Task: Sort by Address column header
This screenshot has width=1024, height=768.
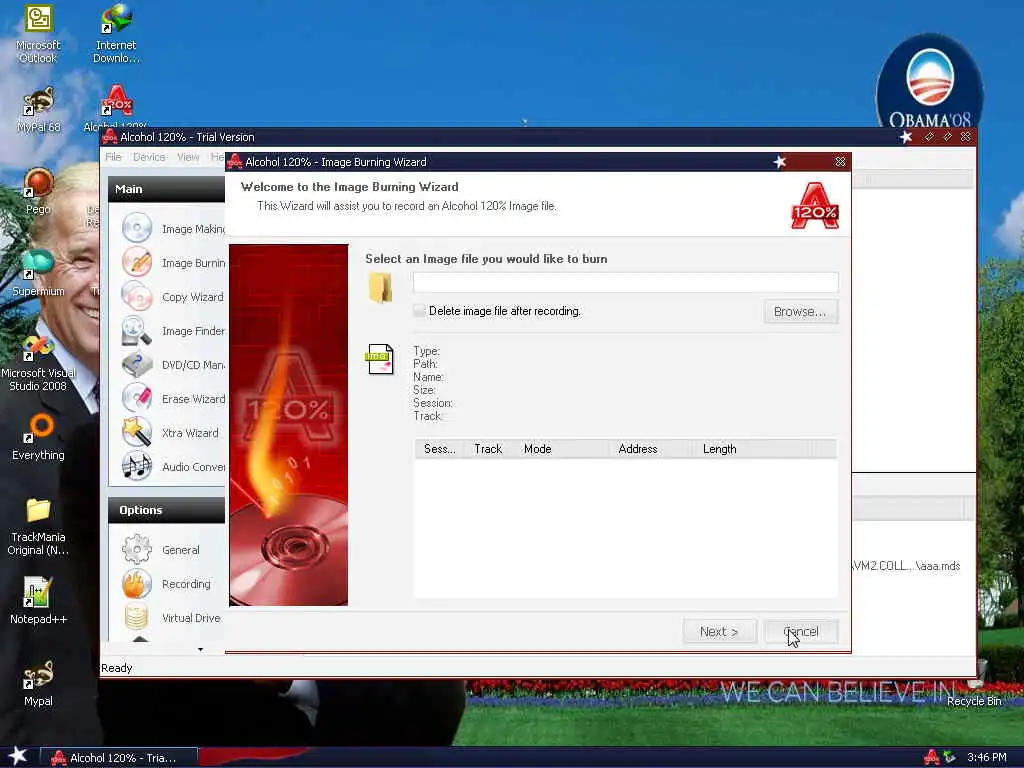Action: pos(650,449)
